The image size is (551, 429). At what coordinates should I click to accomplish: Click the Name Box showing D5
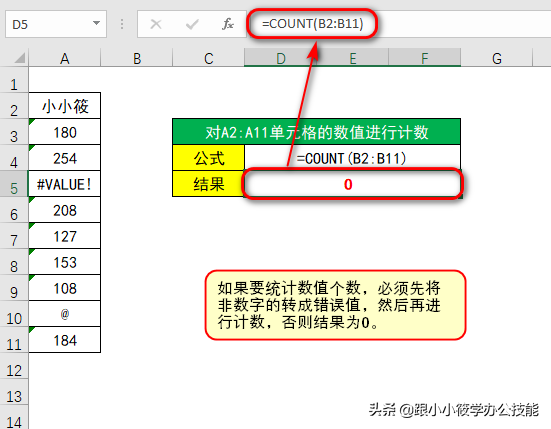point(56,24)
